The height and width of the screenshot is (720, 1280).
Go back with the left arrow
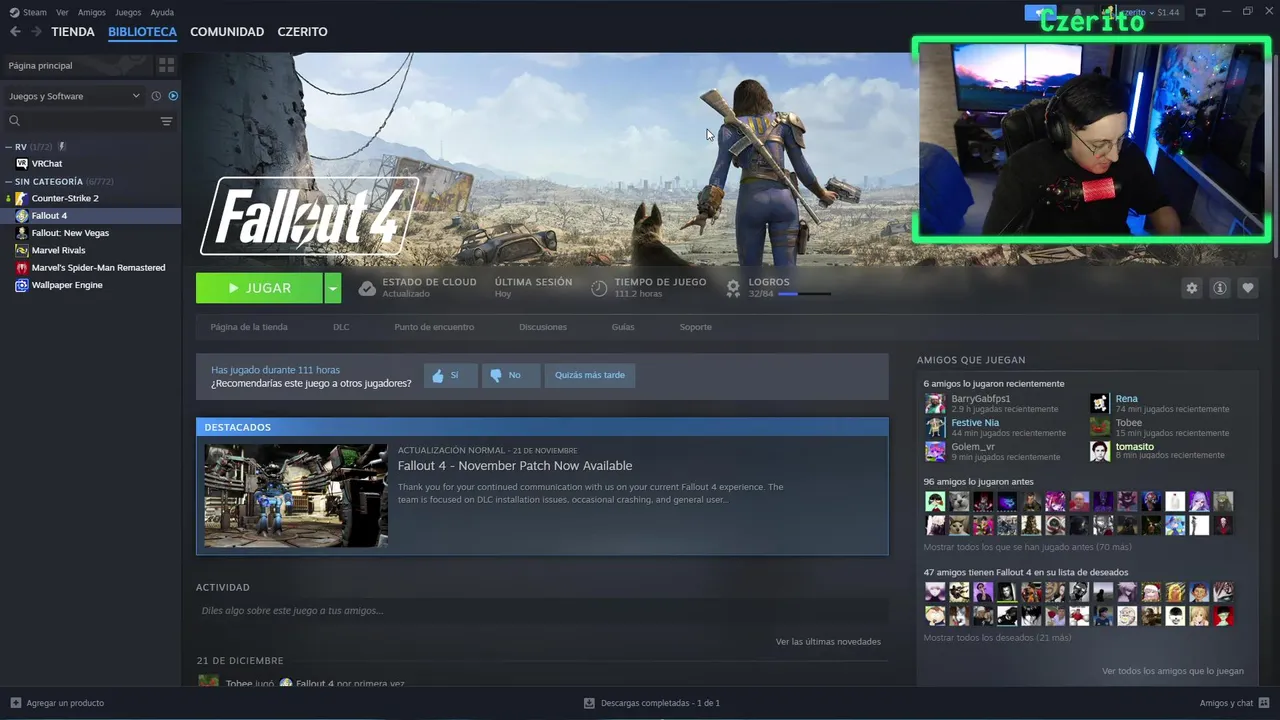pyautogui.click(x=15, y=32)
